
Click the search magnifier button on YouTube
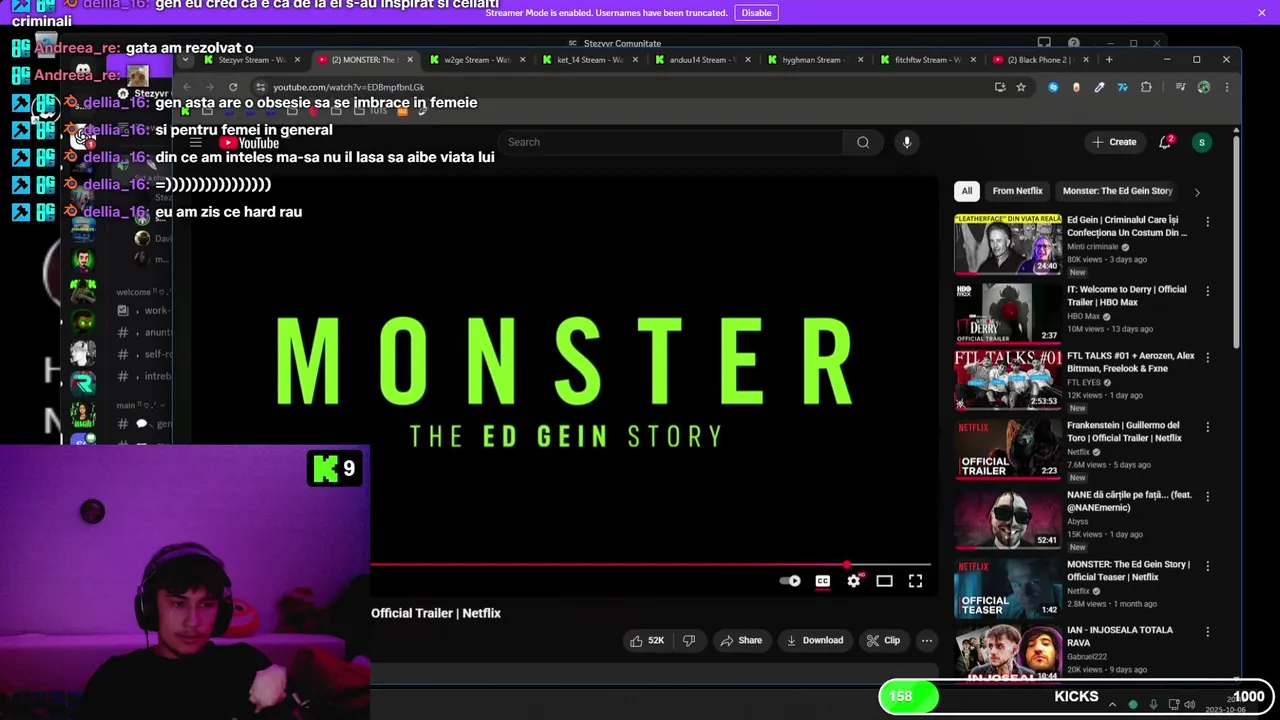coord(863,142)
